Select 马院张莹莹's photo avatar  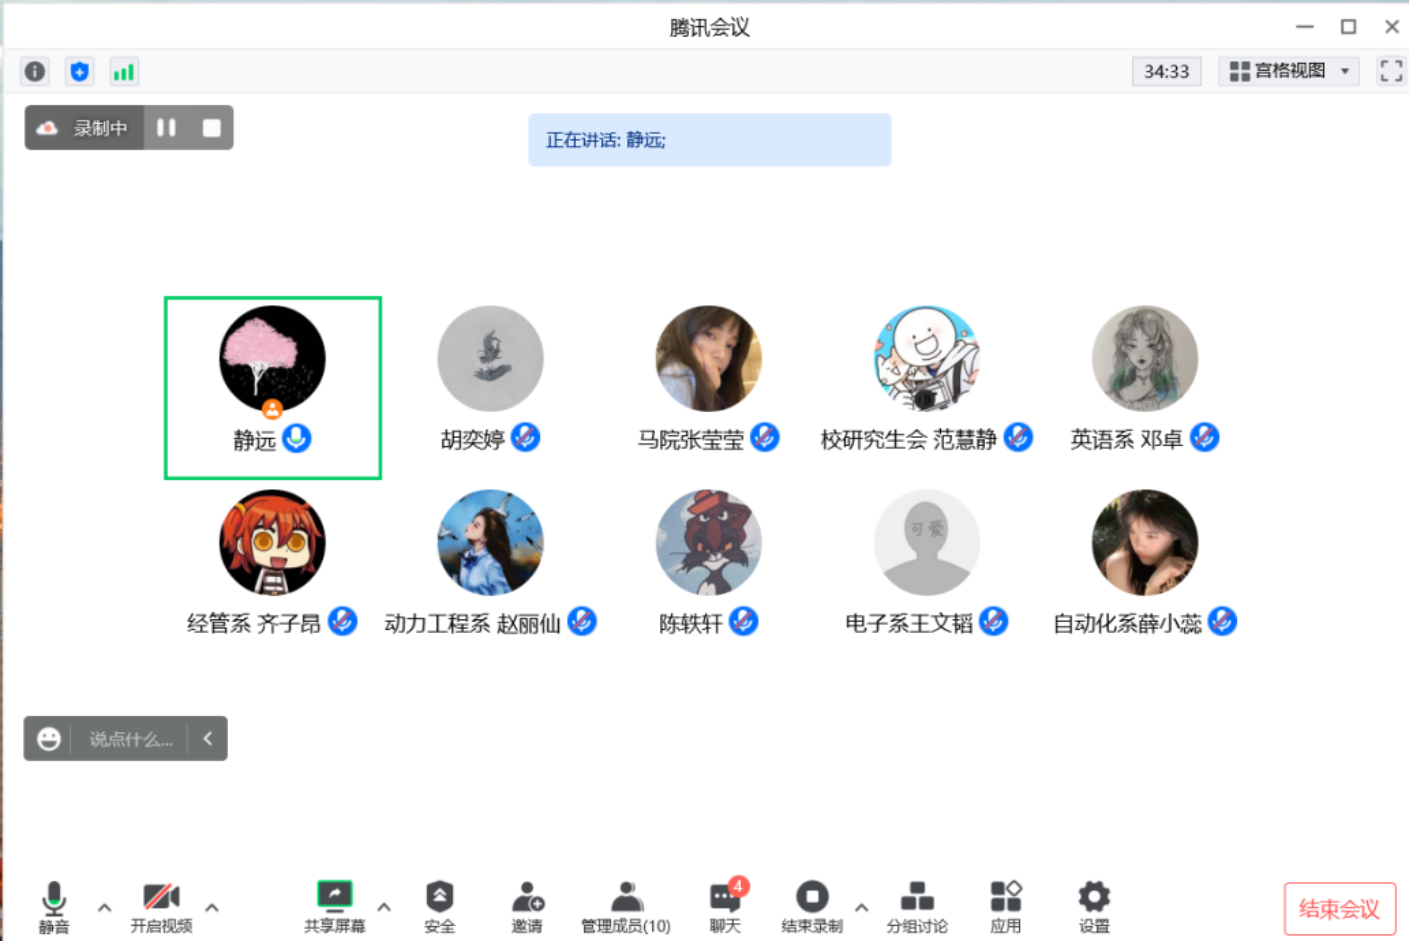(708, 359)
